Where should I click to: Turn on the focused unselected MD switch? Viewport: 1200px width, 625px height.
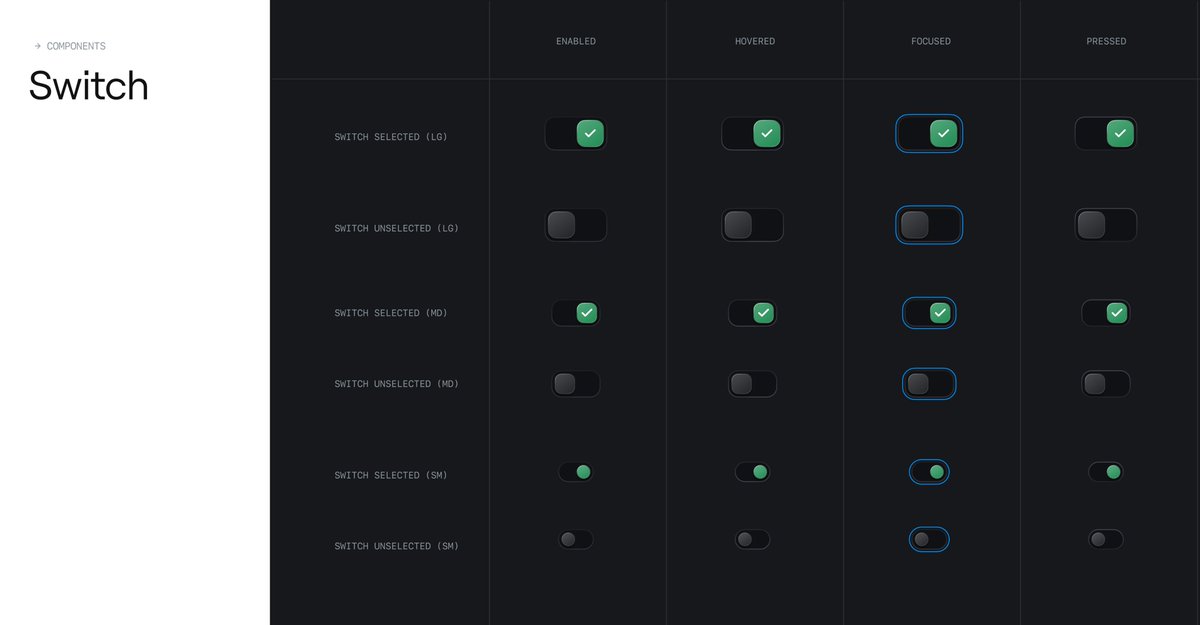pyautogui.click(x=929, y=384)
